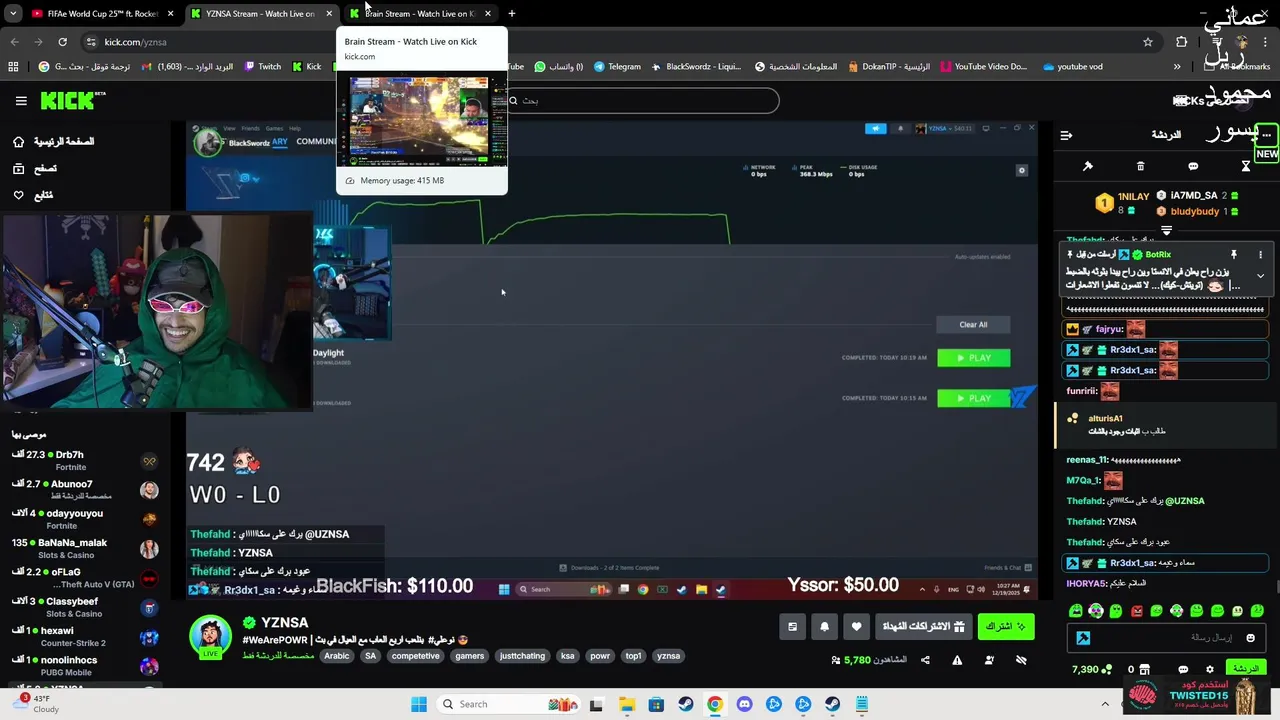Click the heart follow button below the video
Screen dimensions: 1280x720
point(856,626)
